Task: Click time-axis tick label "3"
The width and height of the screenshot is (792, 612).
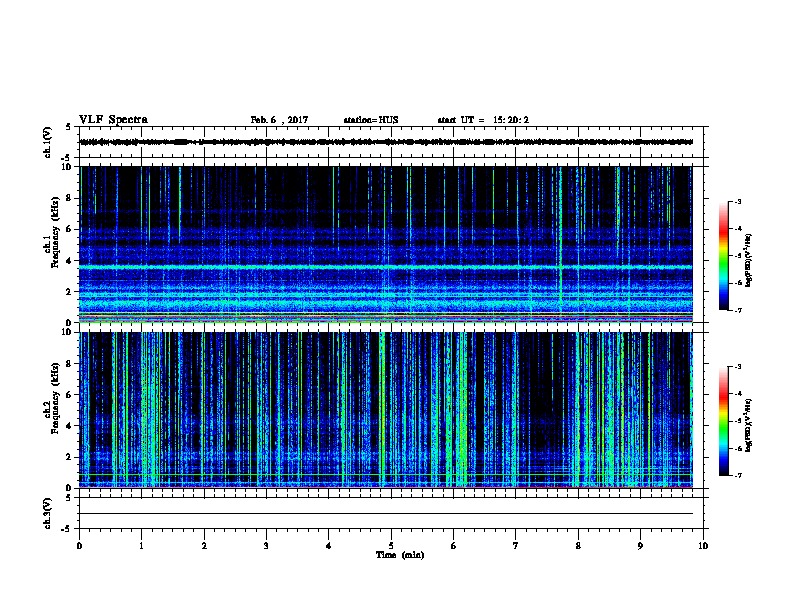Action: (266, 546)
